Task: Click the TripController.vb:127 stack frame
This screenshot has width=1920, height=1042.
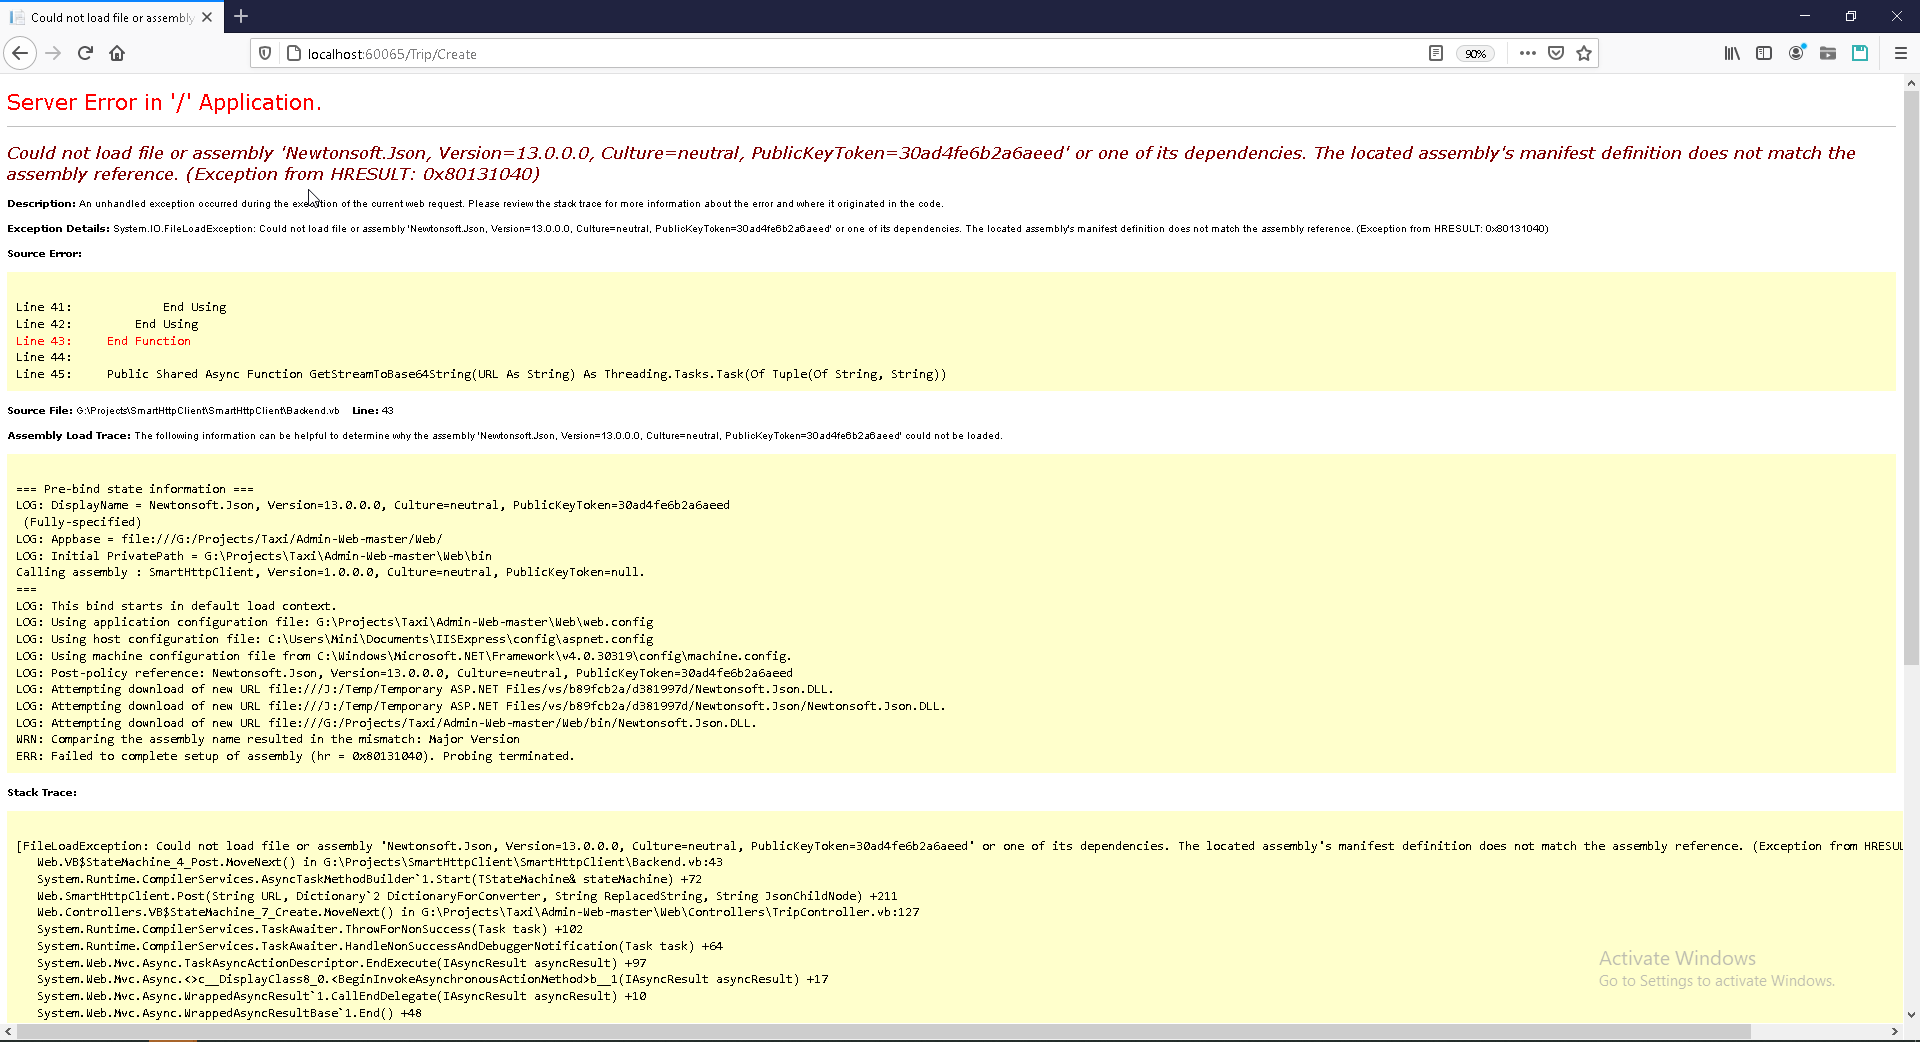Action: click(478, 912)
